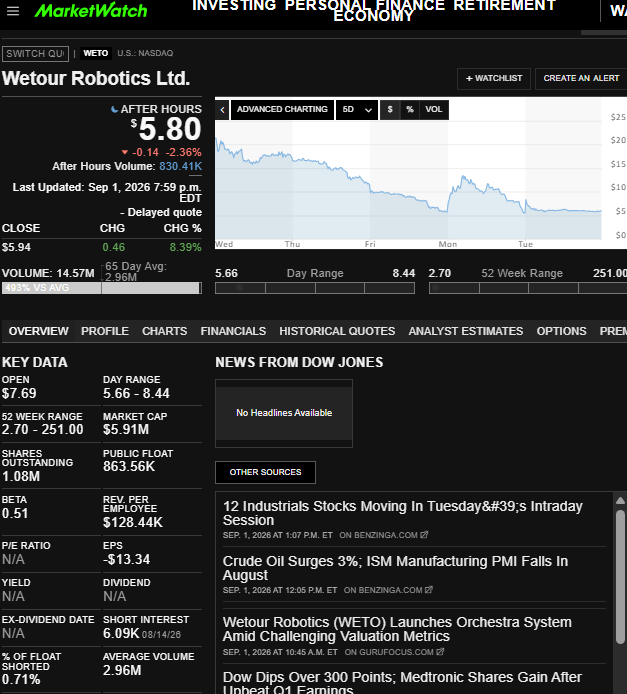Screen dimensions: 627x694
Task: Click the Wetour Robotics Ltd. title
Action: click(x=96, y=78)
